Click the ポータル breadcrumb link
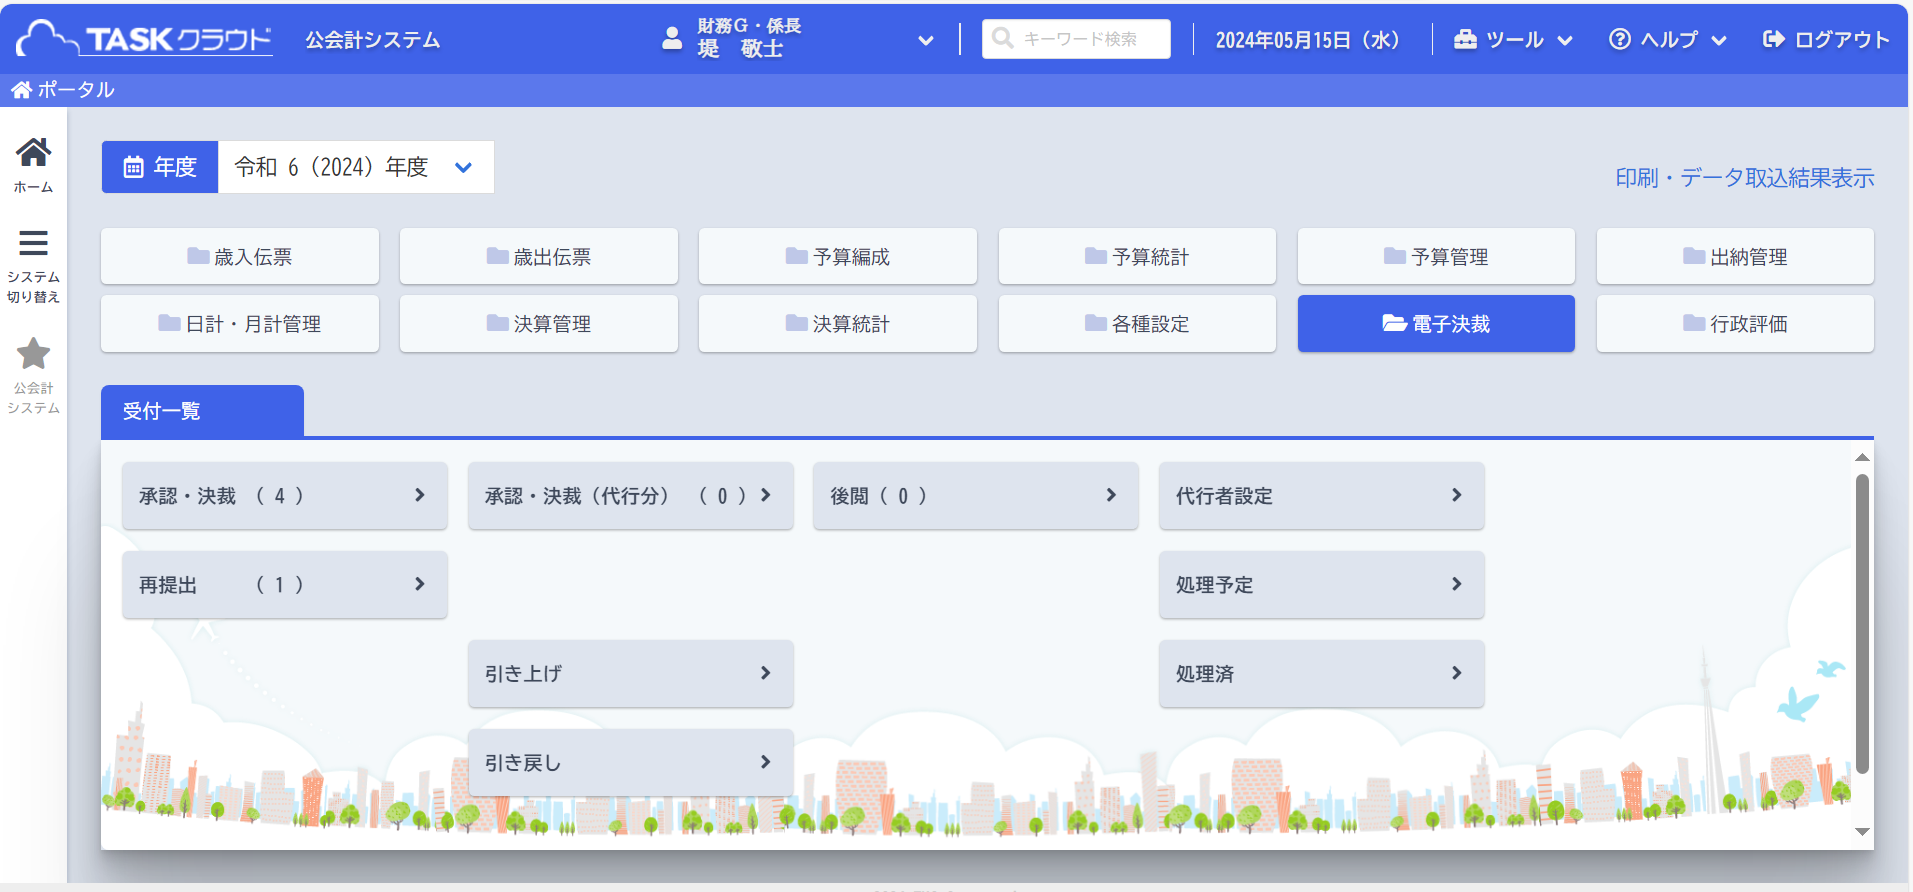The image size is (1913, 892). (76, 90)
